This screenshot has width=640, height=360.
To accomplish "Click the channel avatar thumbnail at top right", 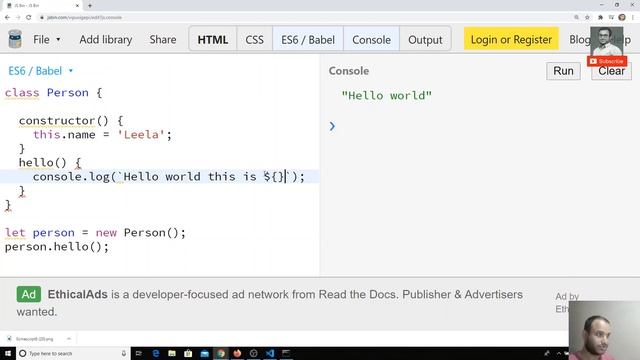I will [607, 42].
